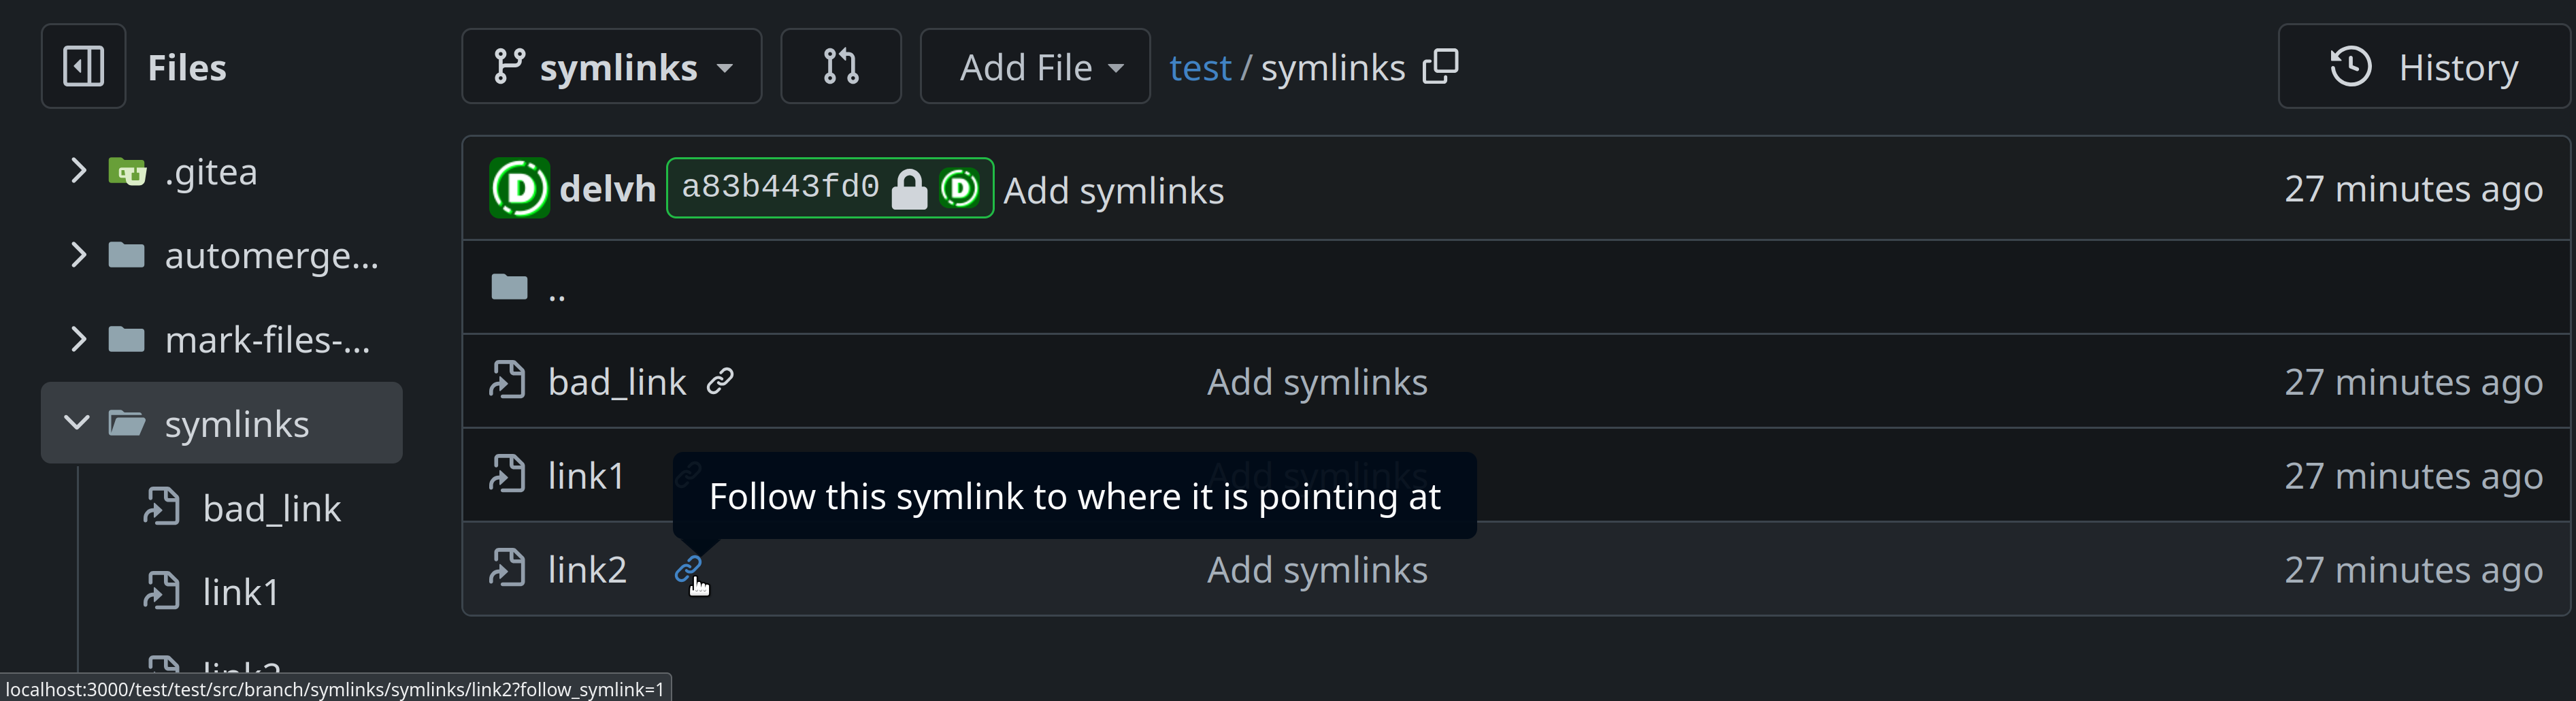
Task: Open the Add File dropdown
Action: (1035, 66)
